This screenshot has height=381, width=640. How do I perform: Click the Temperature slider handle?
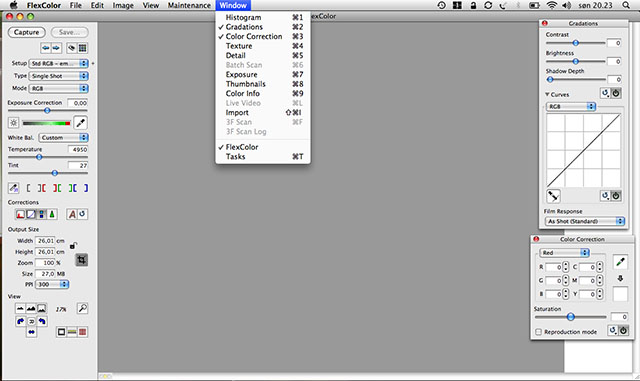click(x=39, y=157)
